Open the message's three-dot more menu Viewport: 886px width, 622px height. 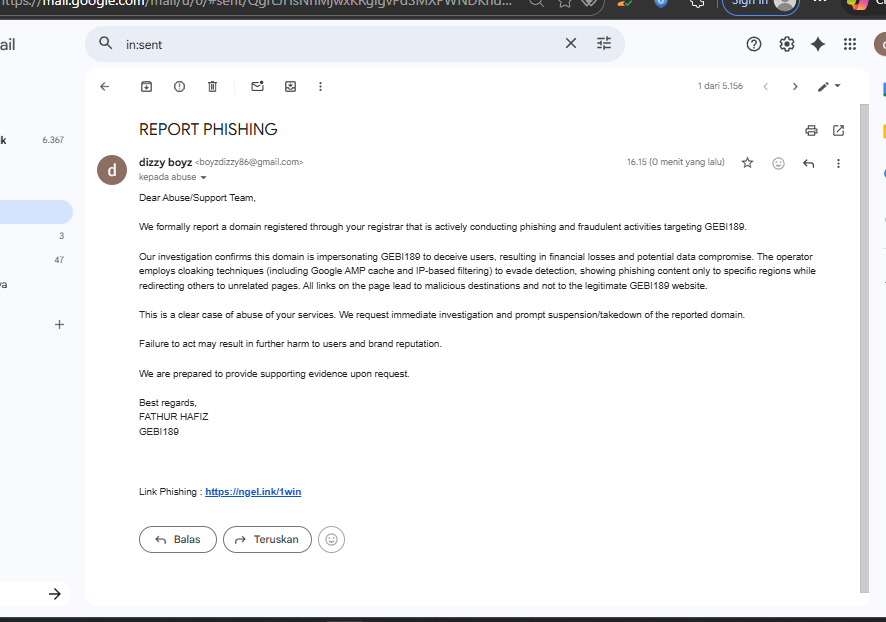[839, 163]
